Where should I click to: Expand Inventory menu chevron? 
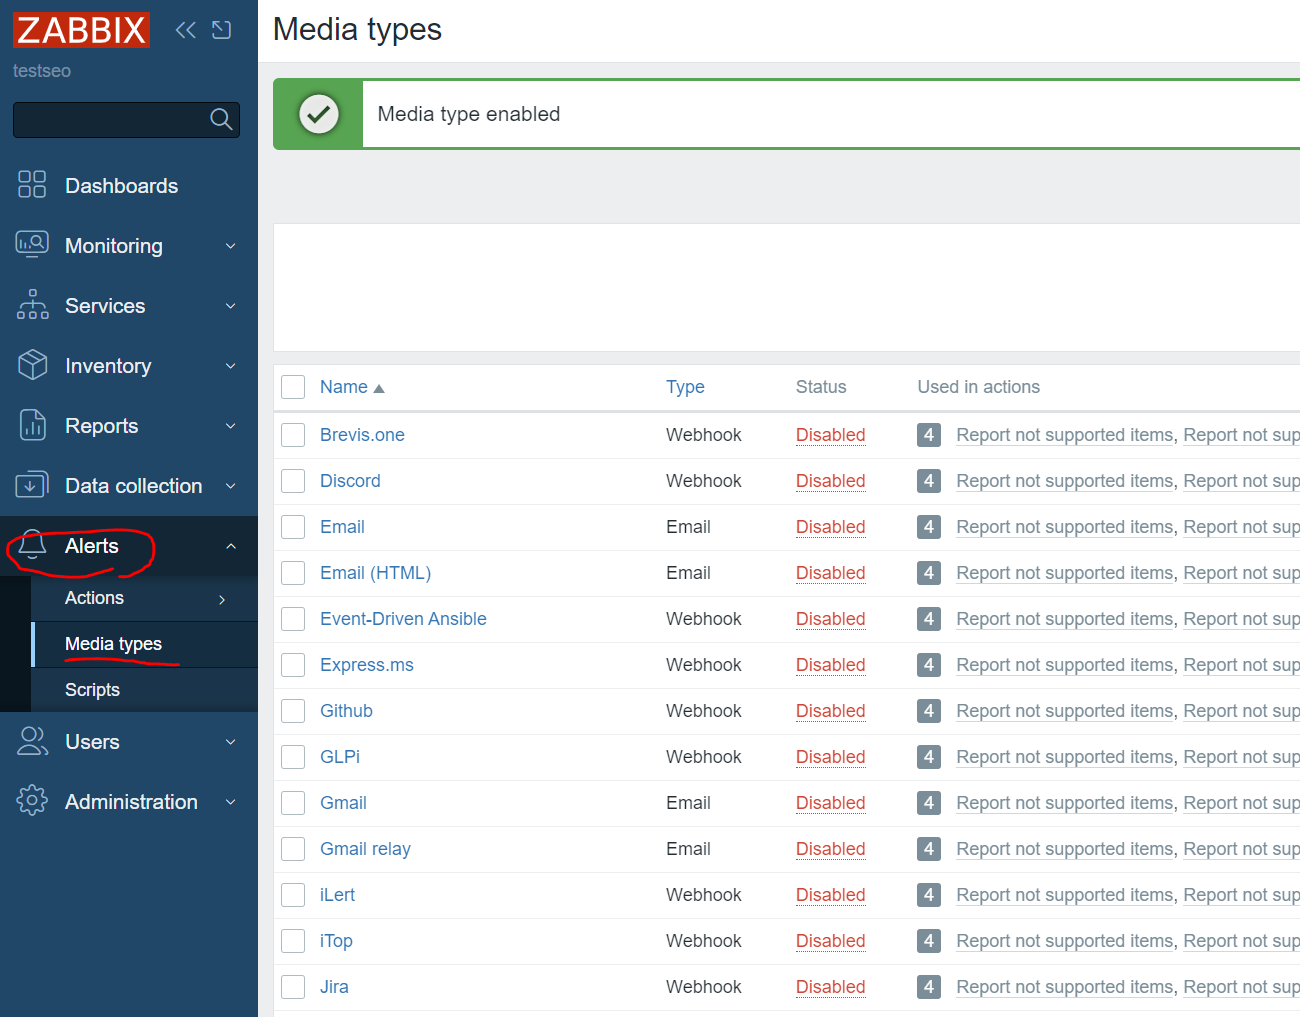(231, 366)
